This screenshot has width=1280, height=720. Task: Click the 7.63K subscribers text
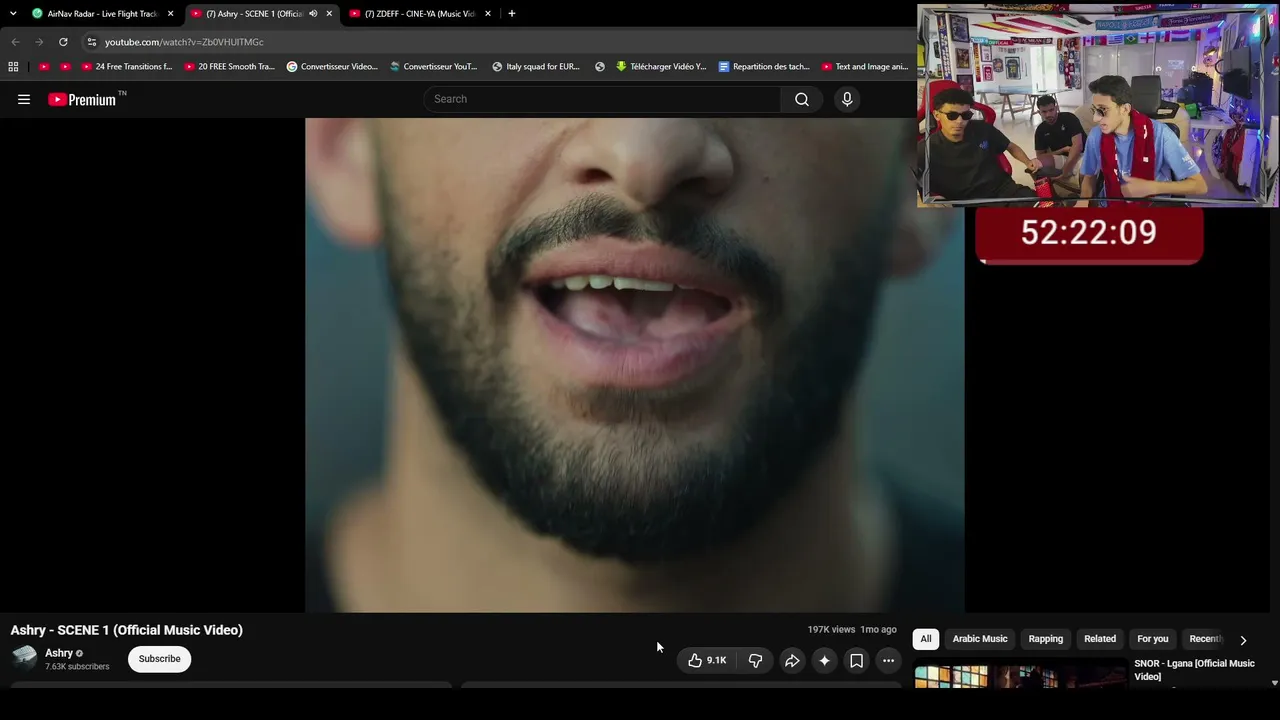pyautogui.click(x=77, y=667)
